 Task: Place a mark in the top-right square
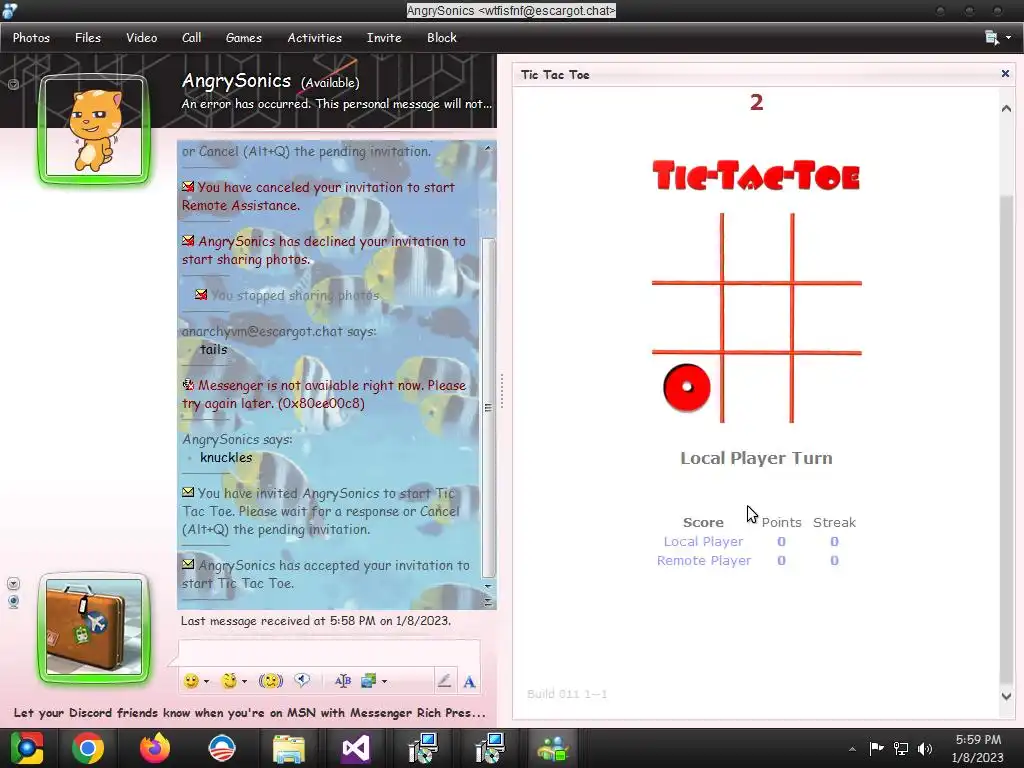827,247
